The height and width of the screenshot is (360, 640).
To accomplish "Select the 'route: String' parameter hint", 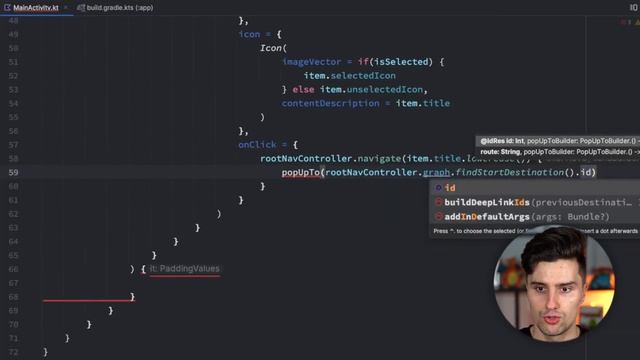I will 558,152.
